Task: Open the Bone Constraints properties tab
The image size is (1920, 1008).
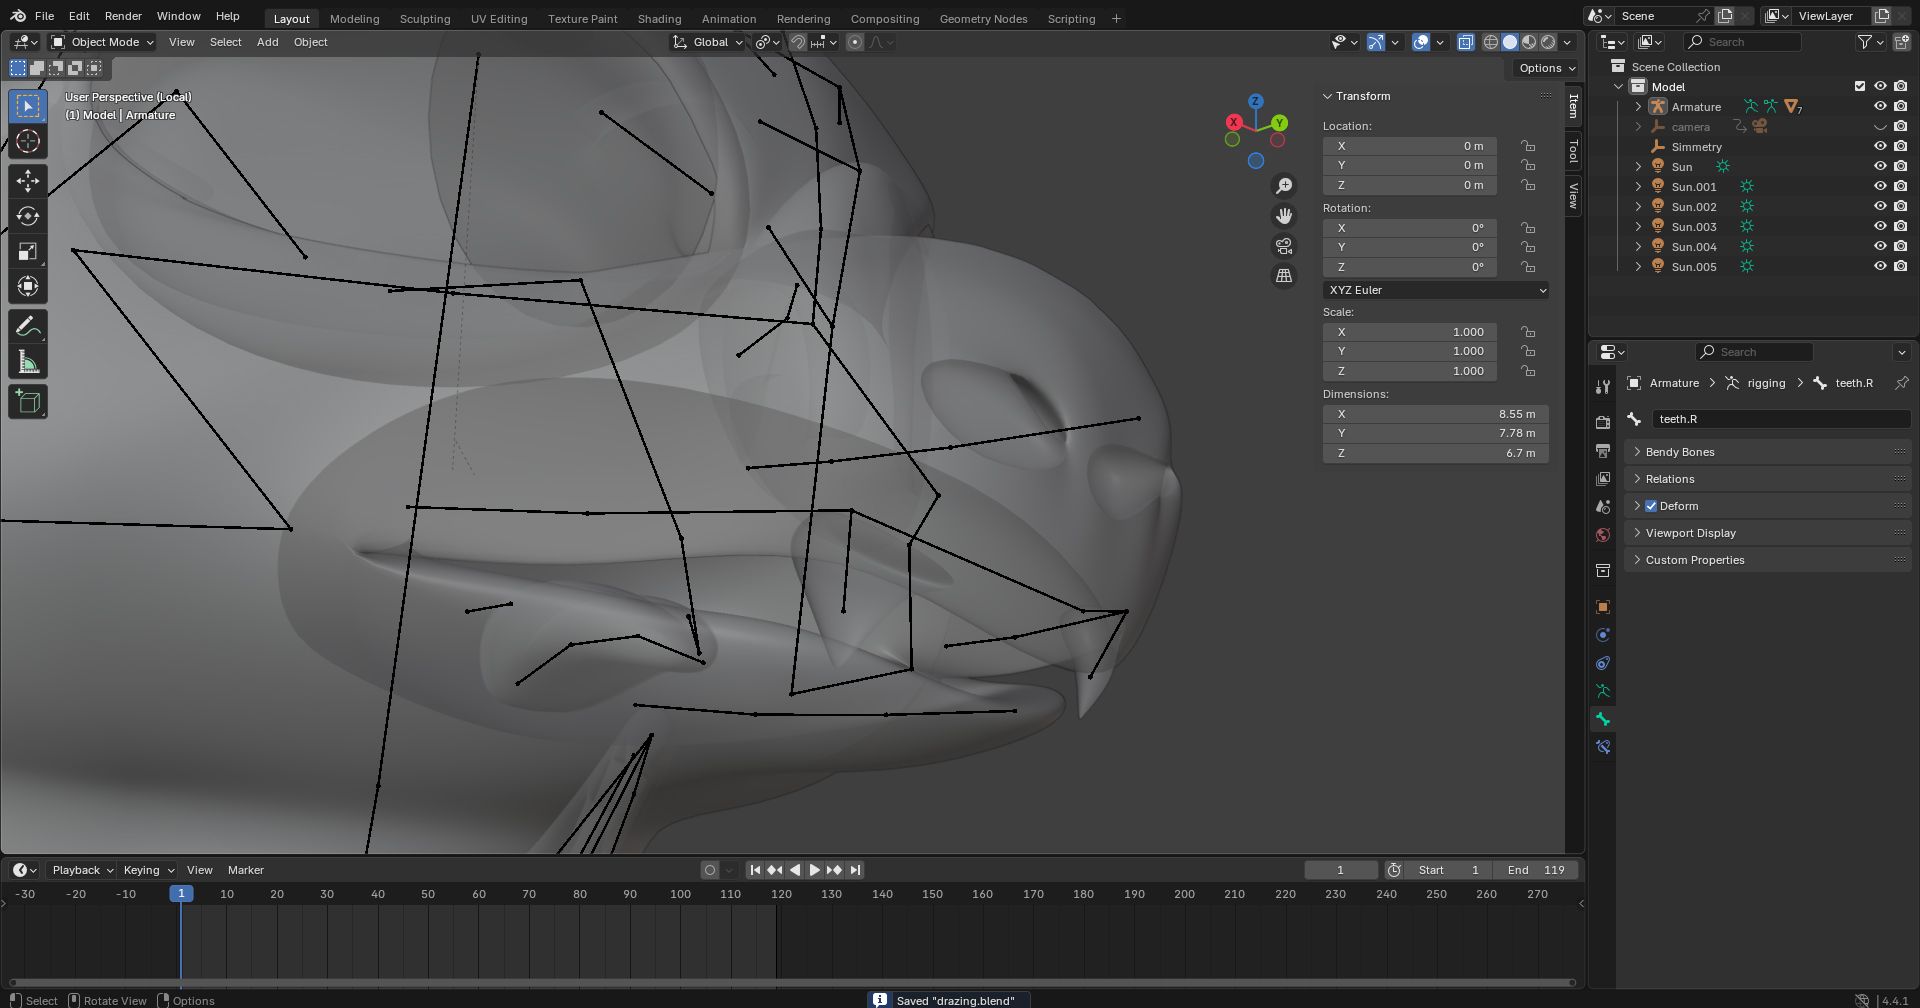Action: pos(1603,747)
